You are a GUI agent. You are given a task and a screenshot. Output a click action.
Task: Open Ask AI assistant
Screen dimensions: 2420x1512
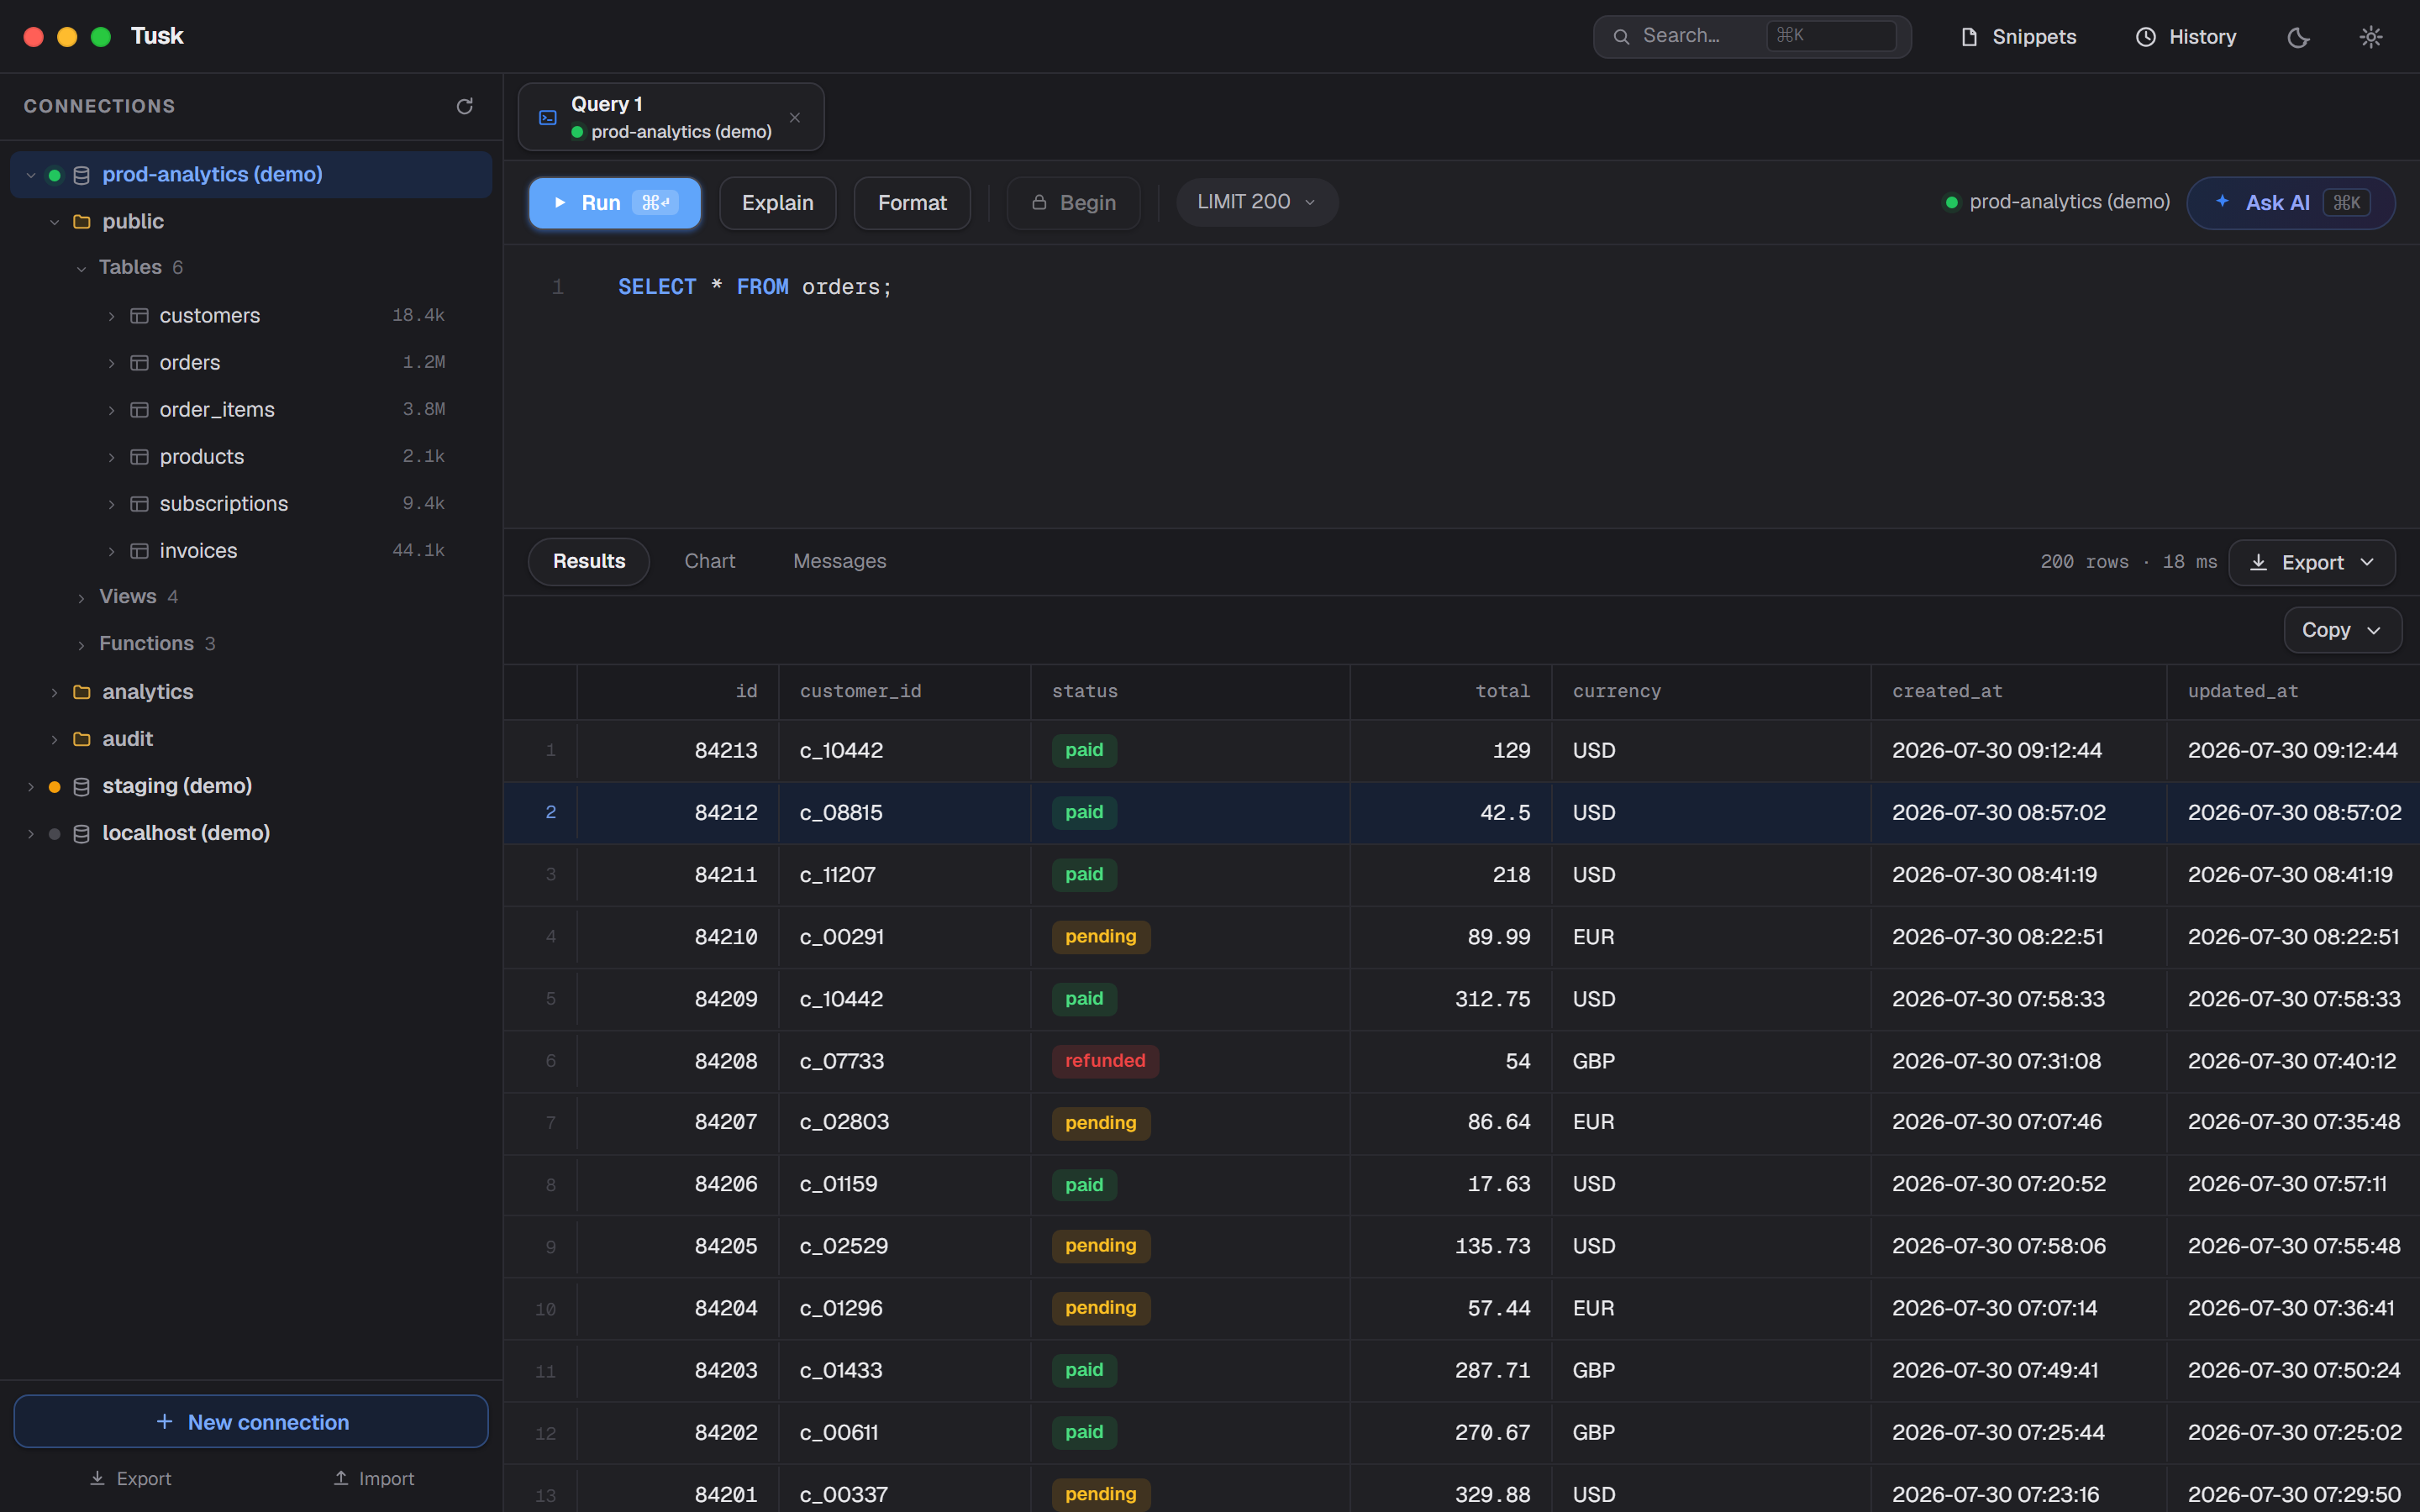tap(2291, 203)
